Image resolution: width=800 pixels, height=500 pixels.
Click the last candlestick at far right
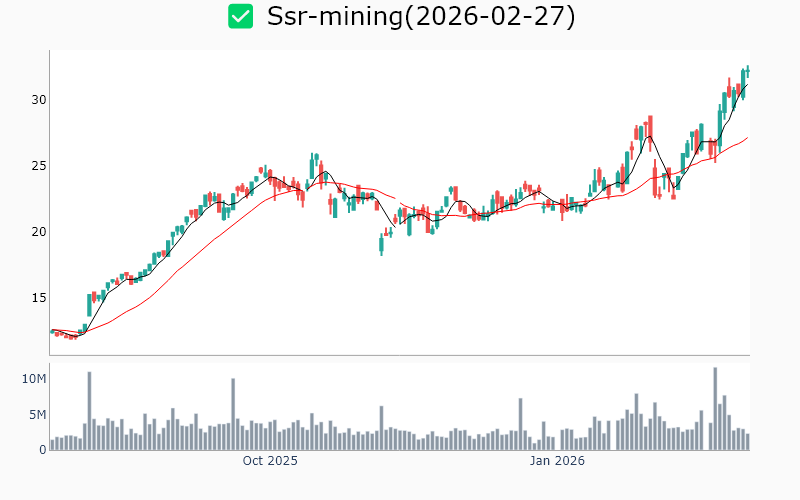point(747,71)
